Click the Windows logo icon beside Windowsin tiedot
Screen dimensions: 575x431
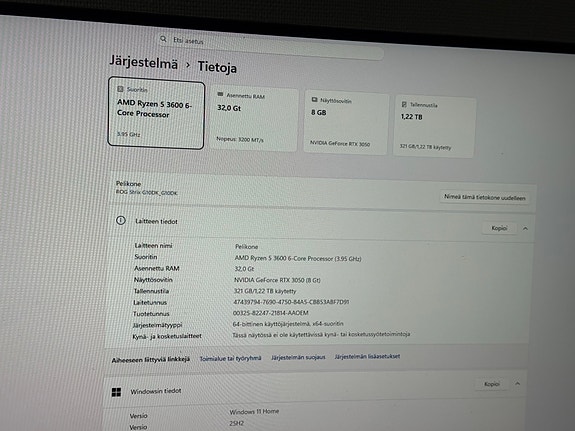point(116,392)
